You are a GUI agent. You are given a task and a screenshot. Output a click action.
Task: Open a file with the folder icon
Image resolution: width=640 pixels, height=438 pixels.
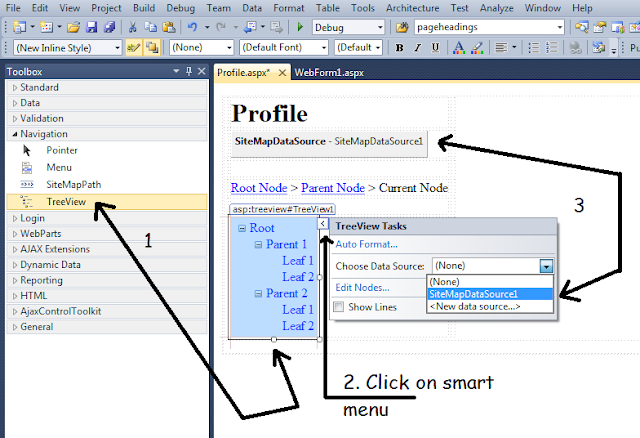(73, 27)
